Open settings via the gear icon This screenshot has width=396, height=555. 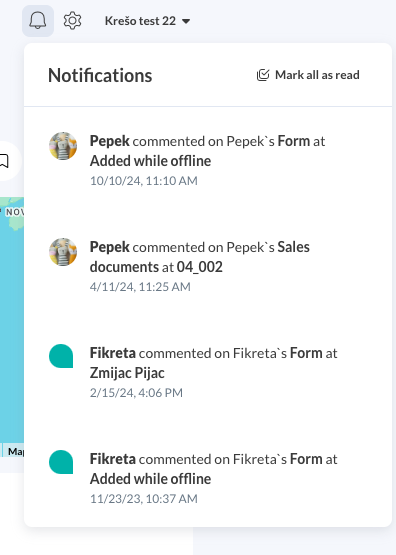[73, 21]
